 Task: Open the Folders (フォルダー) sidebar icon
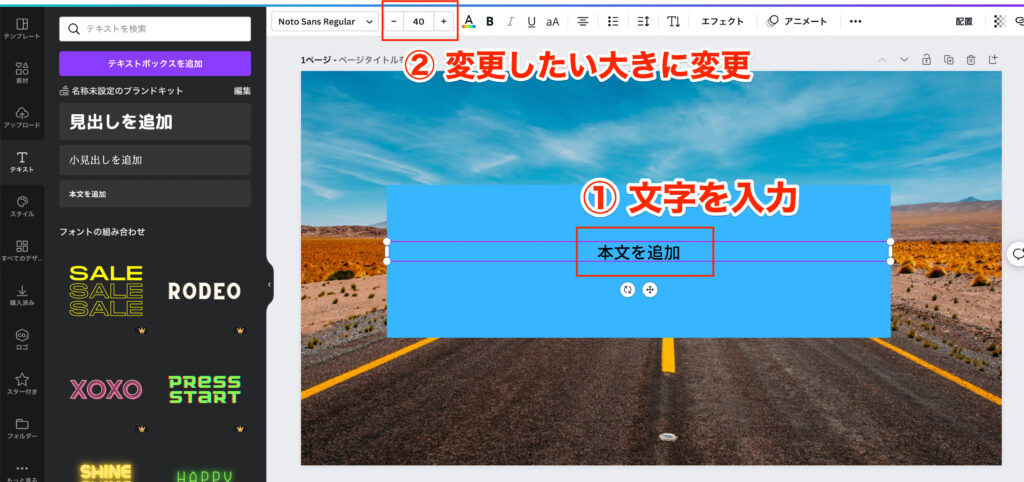(22, 428)
